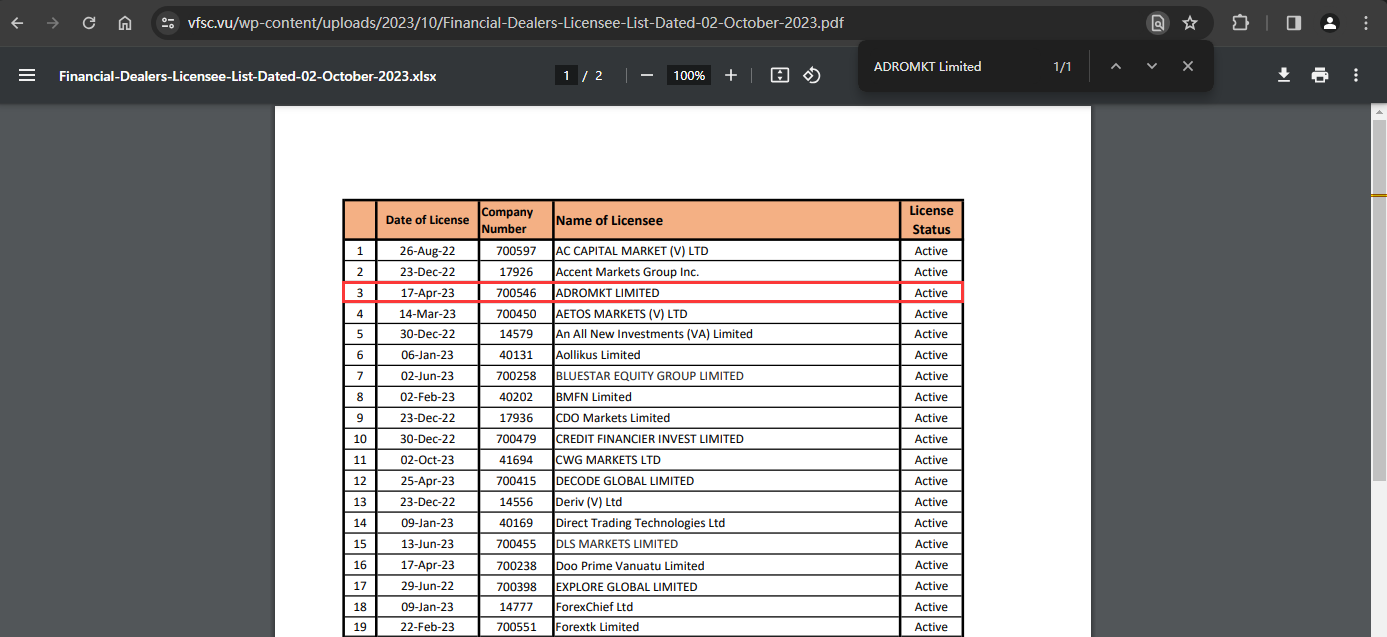Viewport: 1387px width, 637px height.
Task: Open the Chrome three-dot menu
Action: click(1364, 23)
